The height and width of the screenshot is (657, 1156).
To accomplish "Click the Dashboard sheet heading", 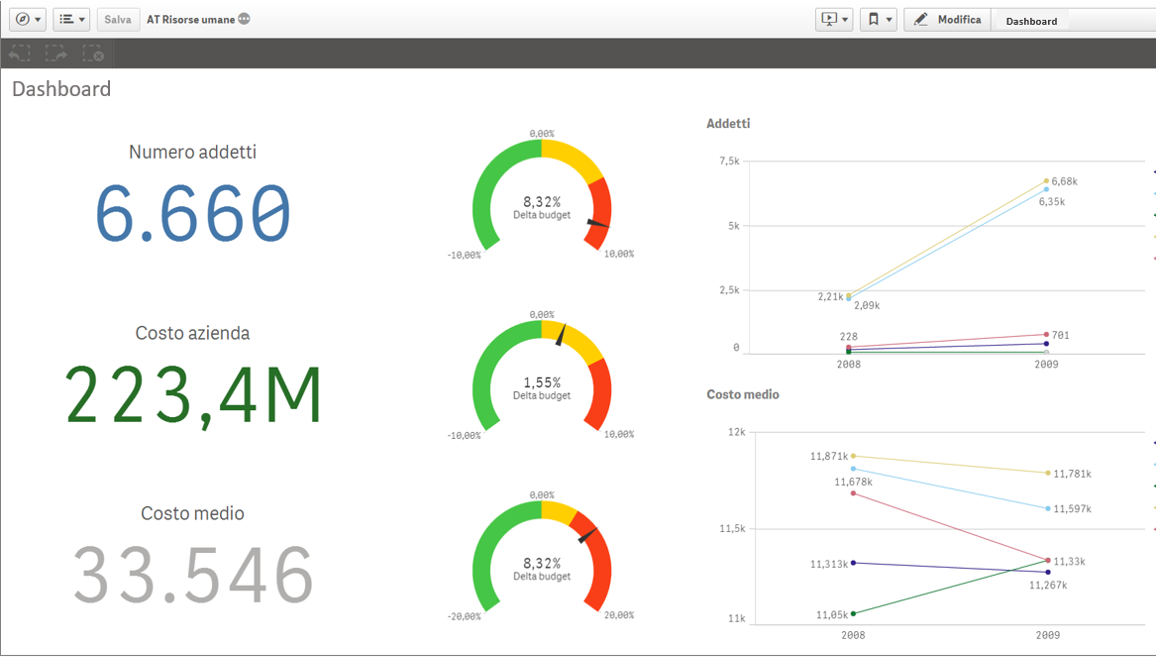I will coord(62,89).
